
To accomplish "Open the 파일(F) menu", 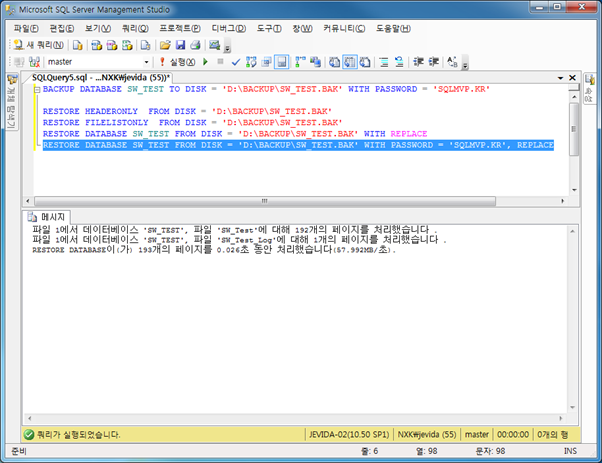I will coord(26,28).
